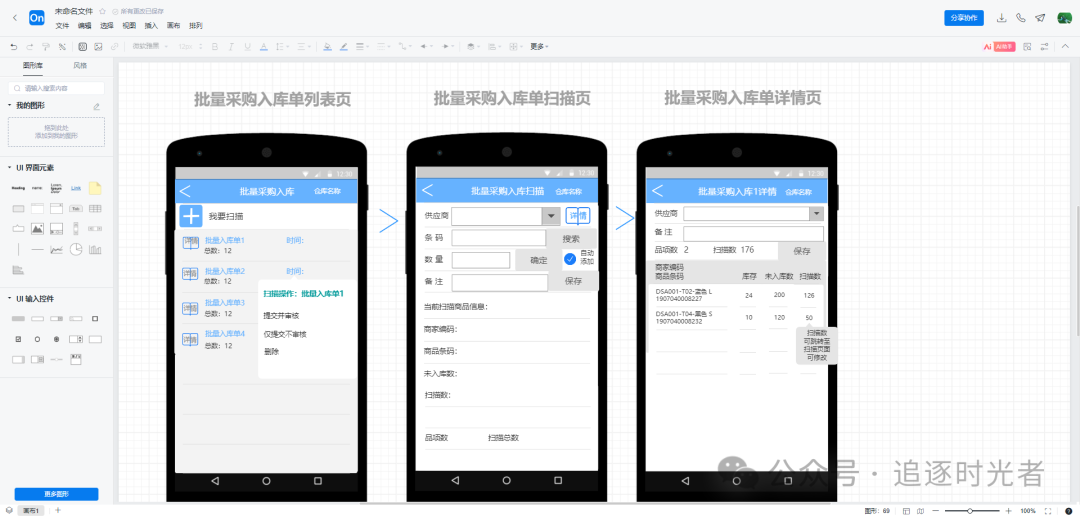Click the 自动添加 checked checkbox in mockup
Image resolution: width=1080 pixels, height=517 pixels.
(x=570, y=260)
